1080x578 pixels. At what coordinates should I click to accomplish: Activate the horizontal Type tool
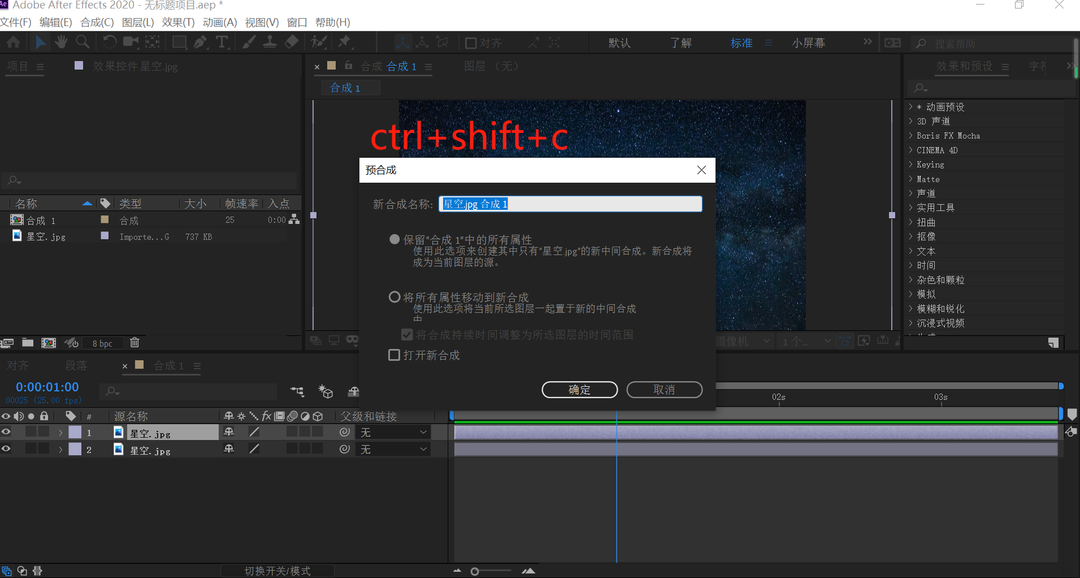(x=222, y=42)
